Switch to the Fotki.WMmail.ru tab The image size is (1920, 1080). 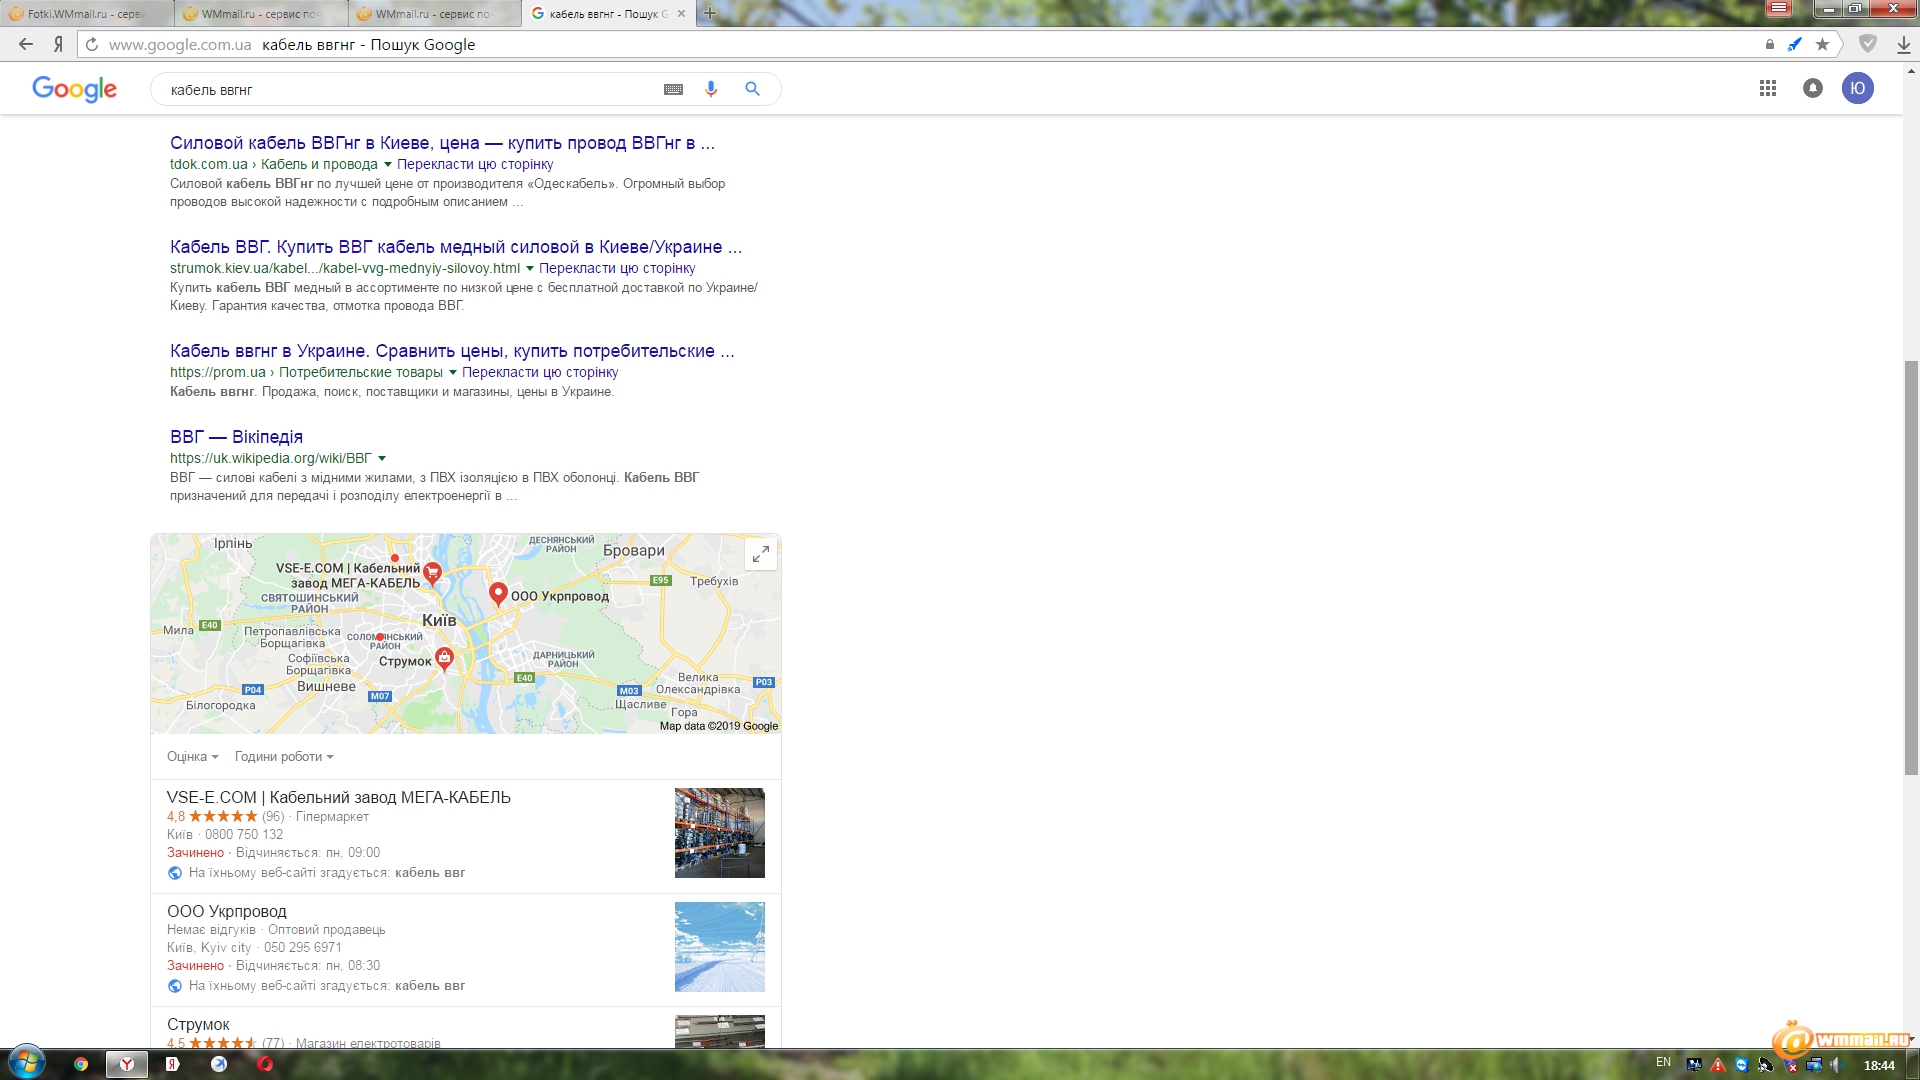[x=87, y=14]
